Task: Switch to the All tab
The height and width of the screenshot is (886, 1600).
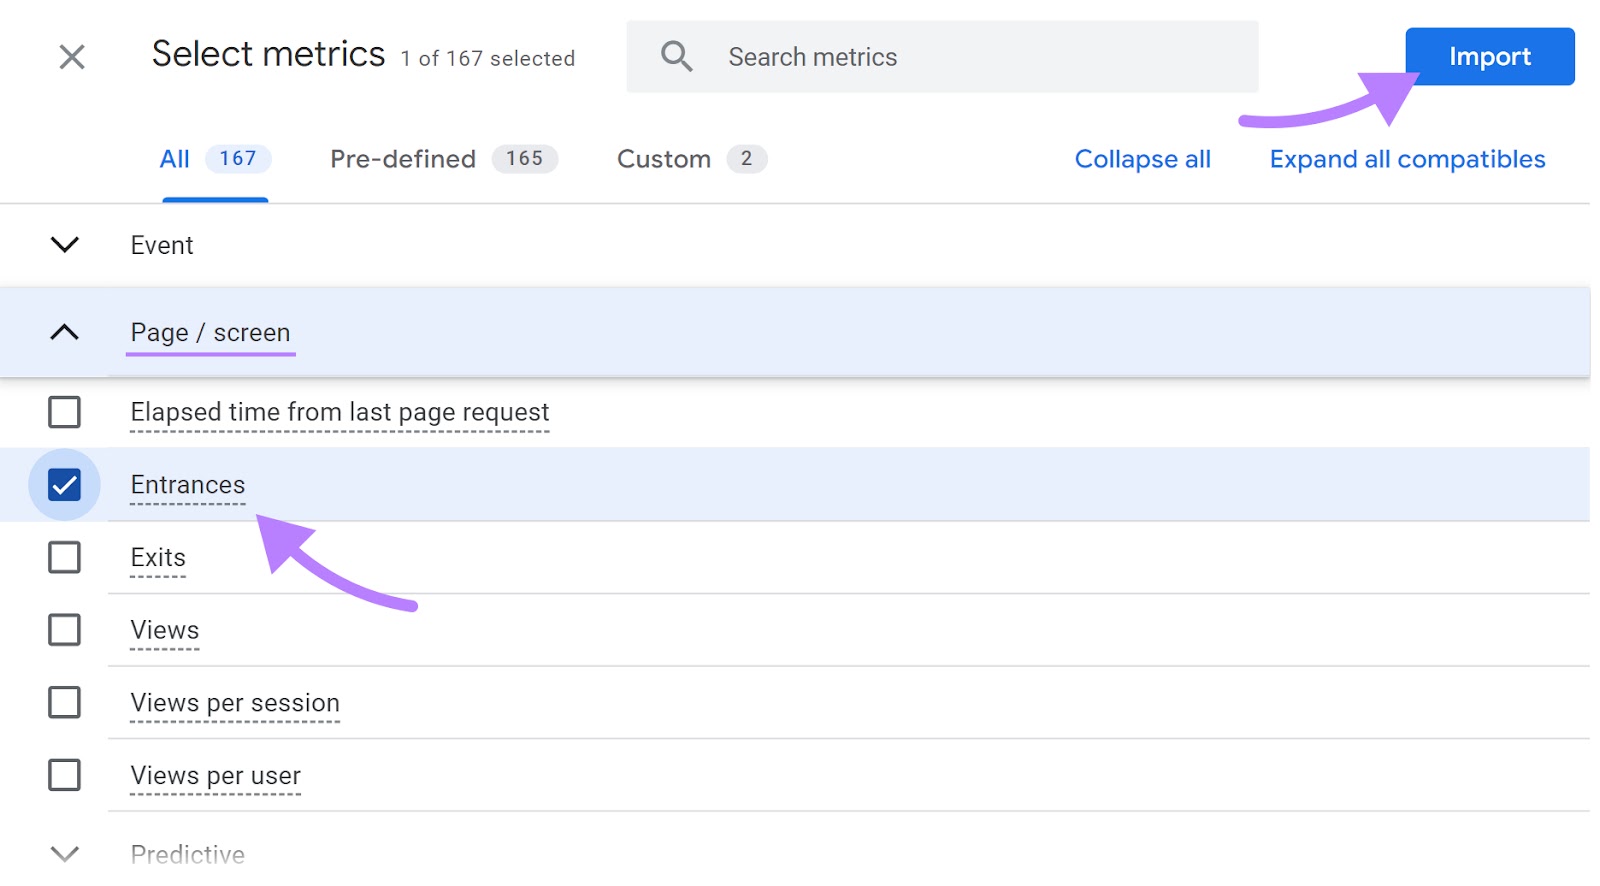Action: click(x=215, y=159)
